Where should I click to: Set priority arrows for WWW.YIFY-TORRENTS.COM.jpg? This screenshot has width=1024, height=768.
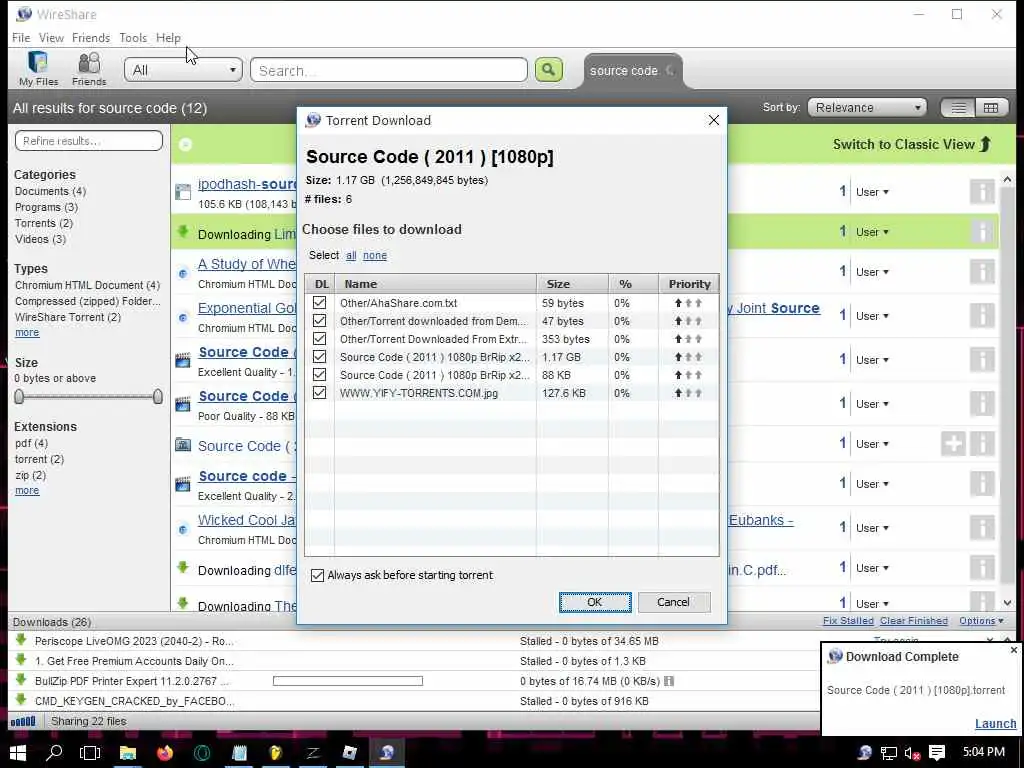(x=688, y=393)
